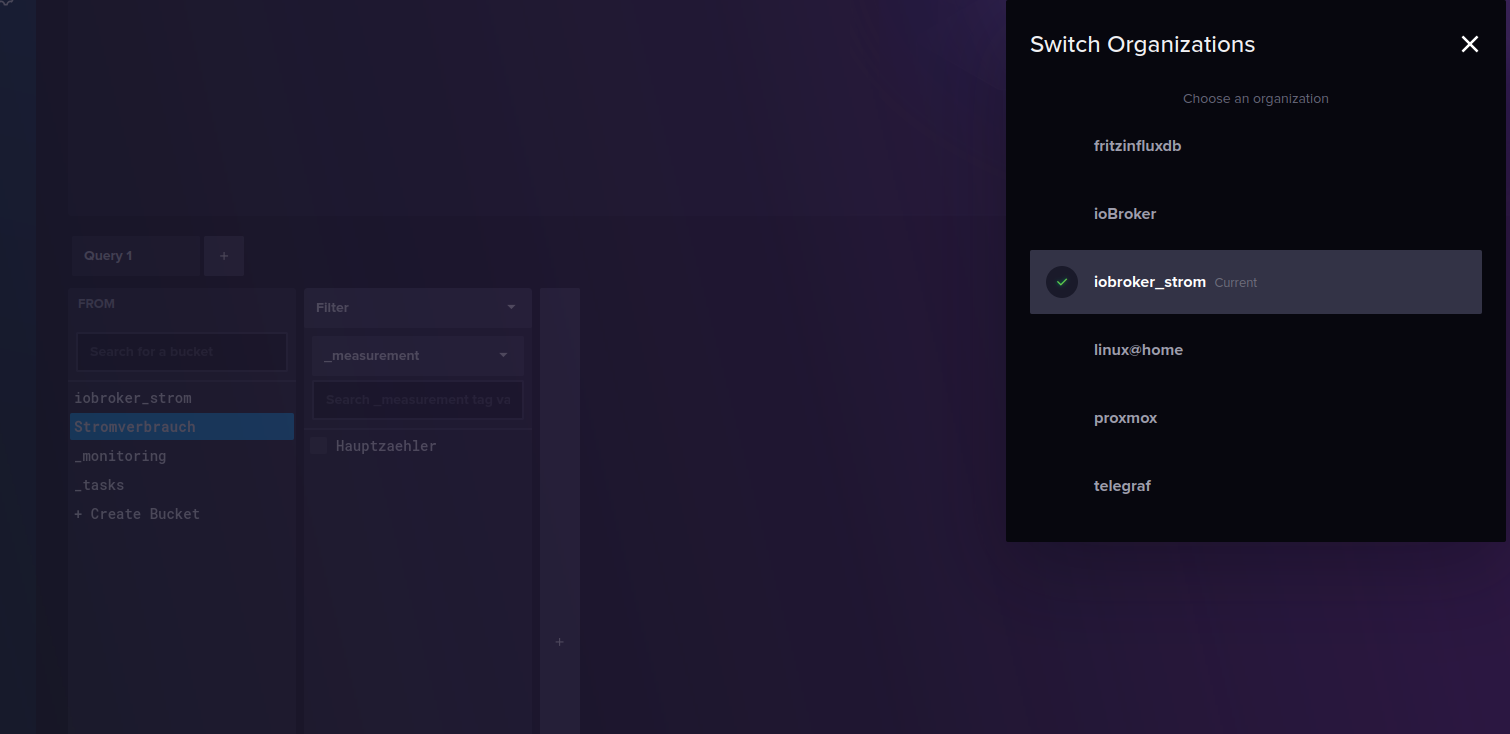
Task: Select the current iobroker_strom organization
Action: [x=1255, y=282]
